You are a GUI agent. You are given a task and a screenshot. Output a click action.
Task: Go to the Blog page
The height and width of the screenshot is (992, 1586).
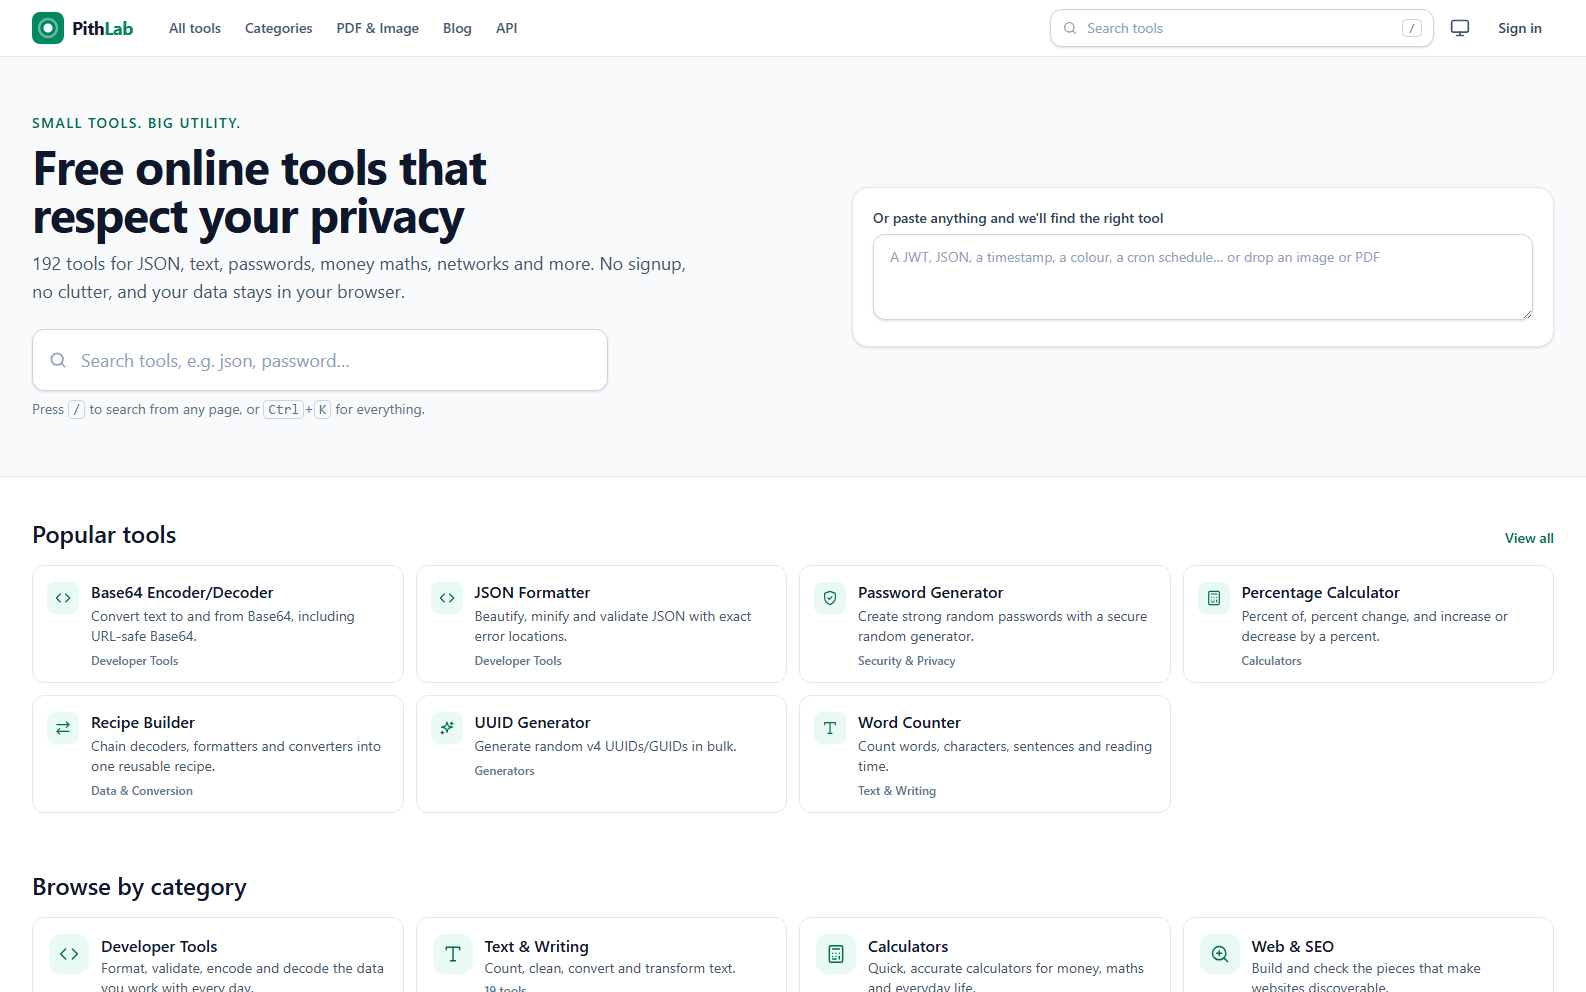tap(457, 28)
